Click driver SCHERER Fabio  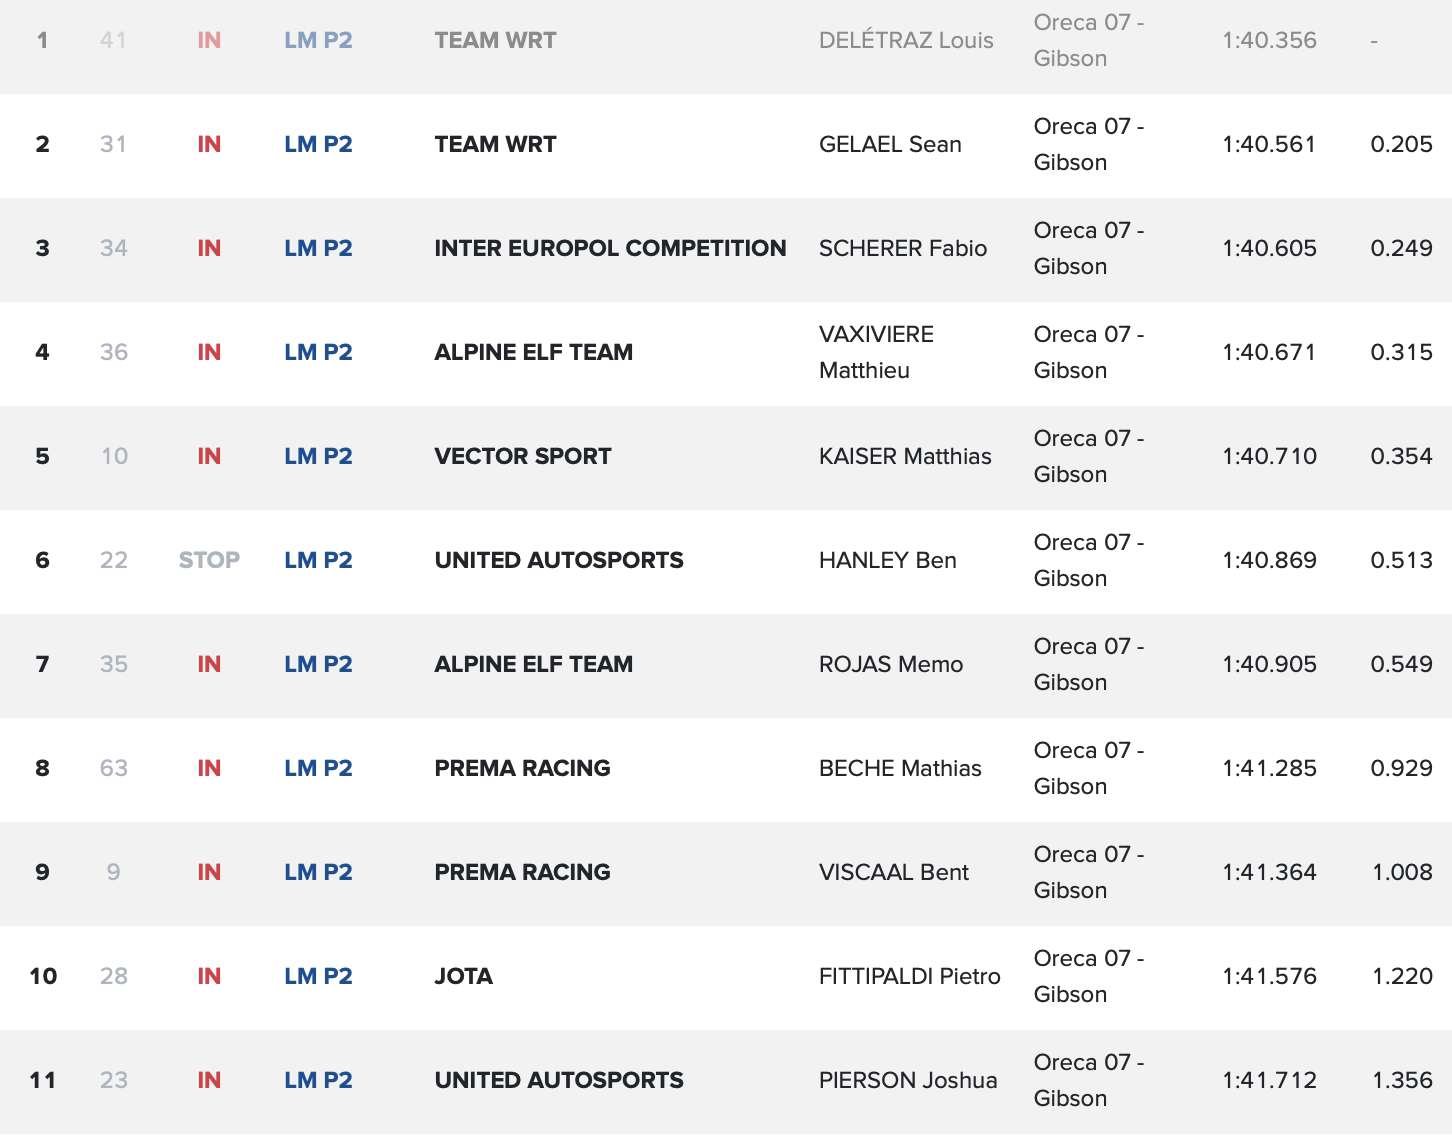[x=903, y=248]
